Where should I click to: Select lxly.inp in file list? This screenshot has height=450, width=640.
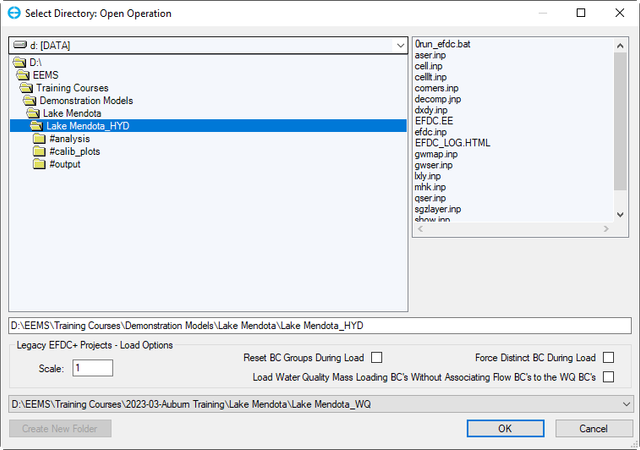(x=428, y=176)
